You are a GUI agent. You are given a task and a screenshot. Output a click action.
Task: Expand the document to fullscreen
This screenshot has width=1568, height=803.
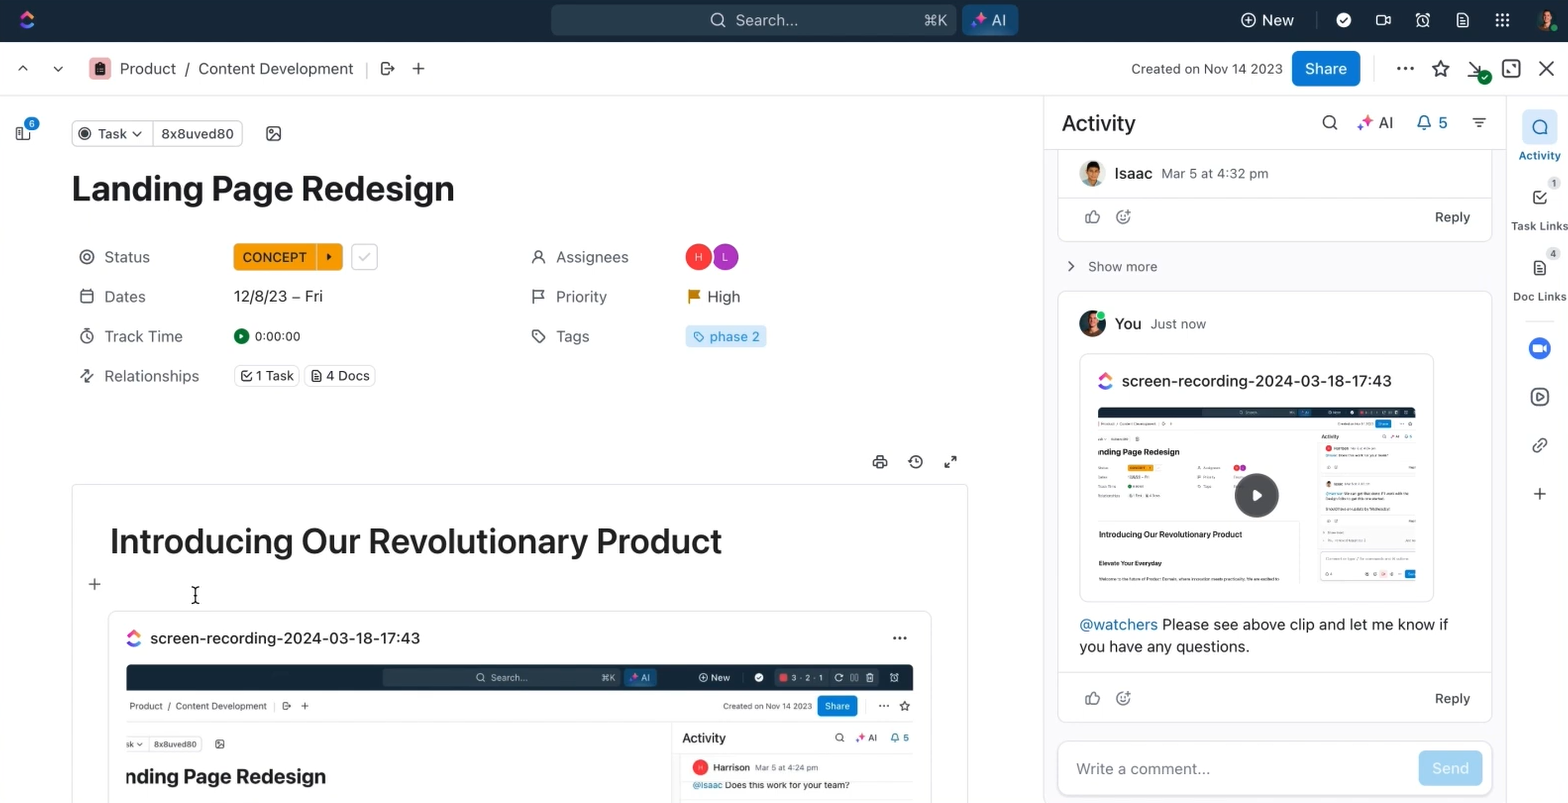(950, 462)
